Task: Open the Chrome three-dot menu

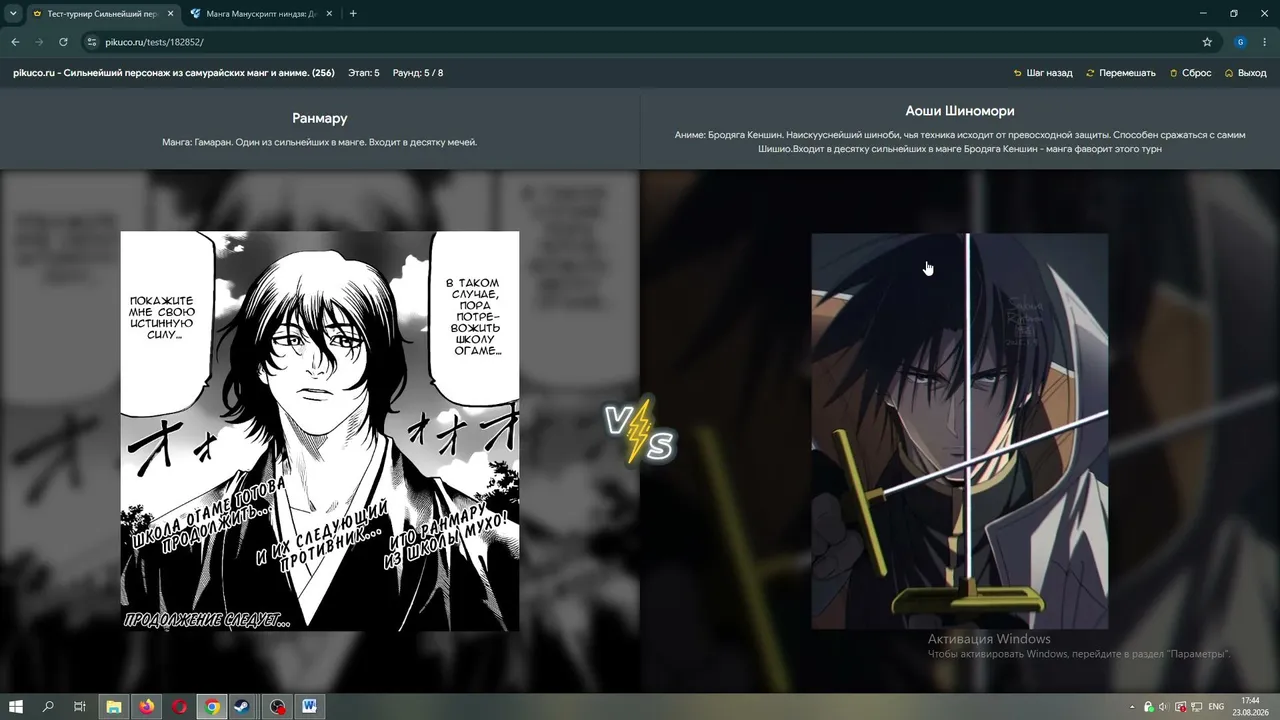Action: [1265, 42]
